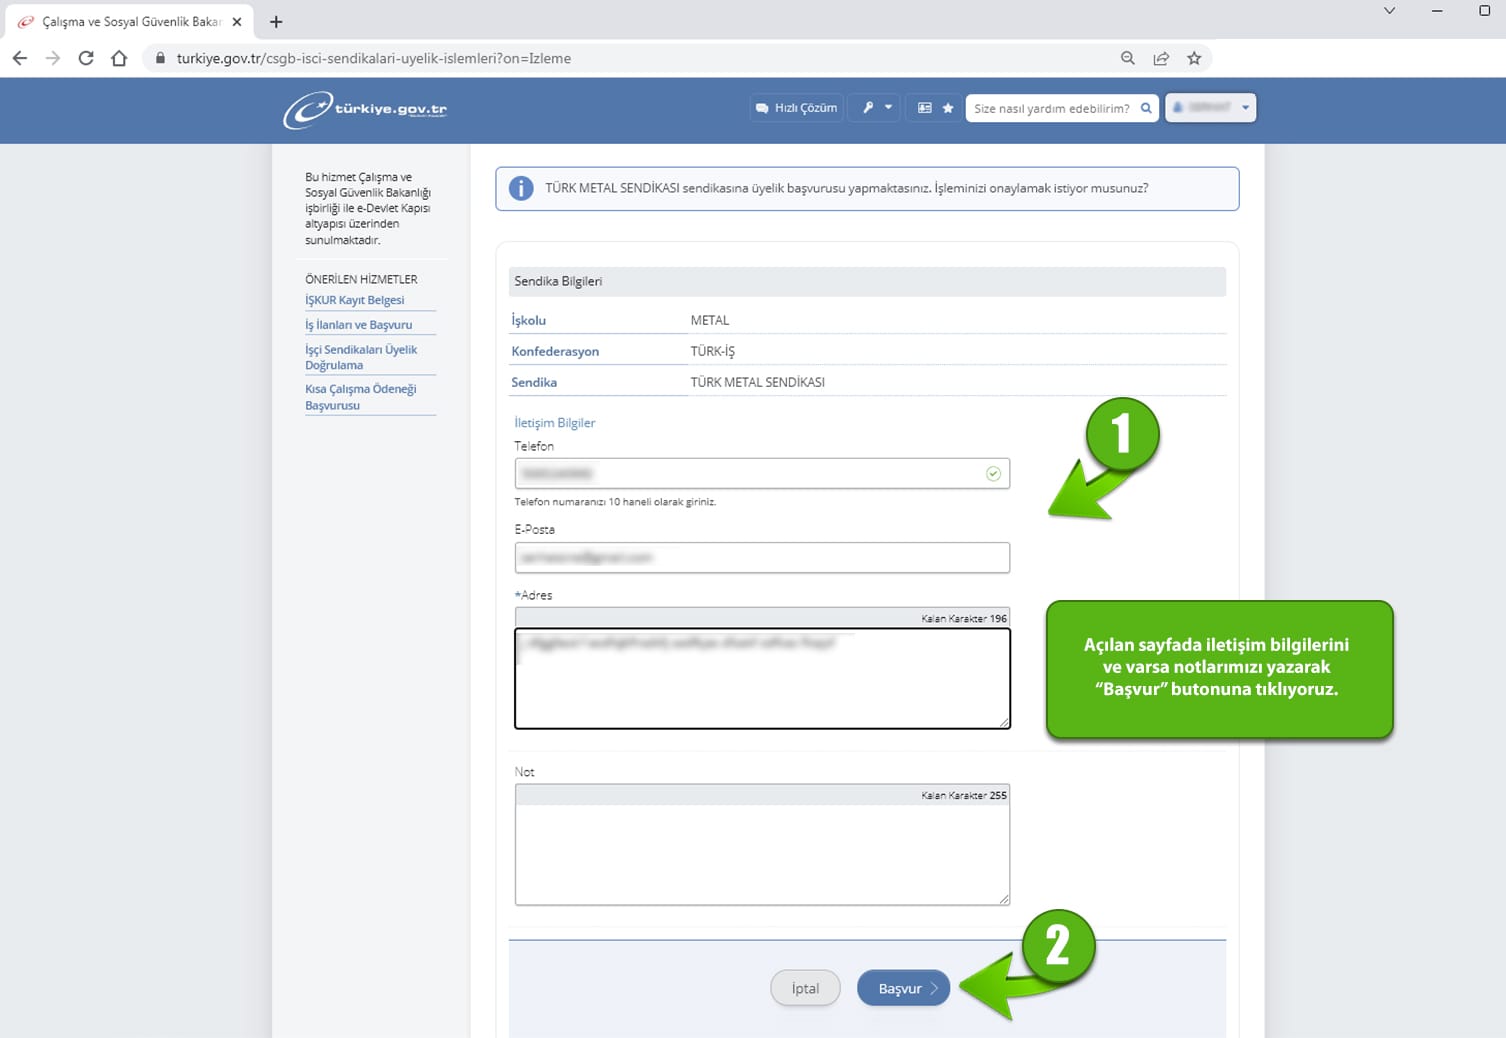Click the Size nasıl yardım edebilirim search field
Image resolution: width=1506 pixels, height=1038 pixels.
pos(1052,108)
